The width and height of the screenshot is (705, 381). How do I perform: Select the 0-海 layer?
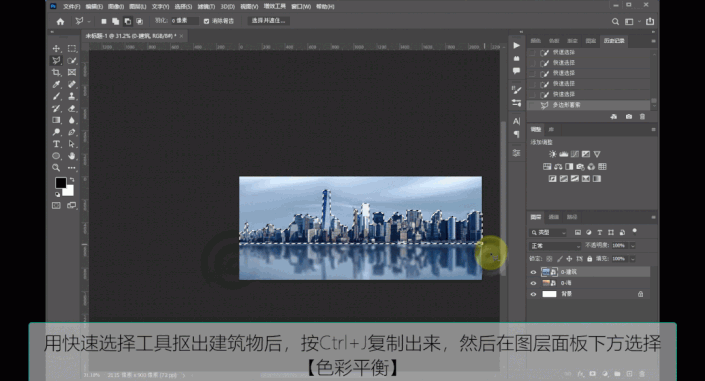pyautogui.click(x=589, y=283)
